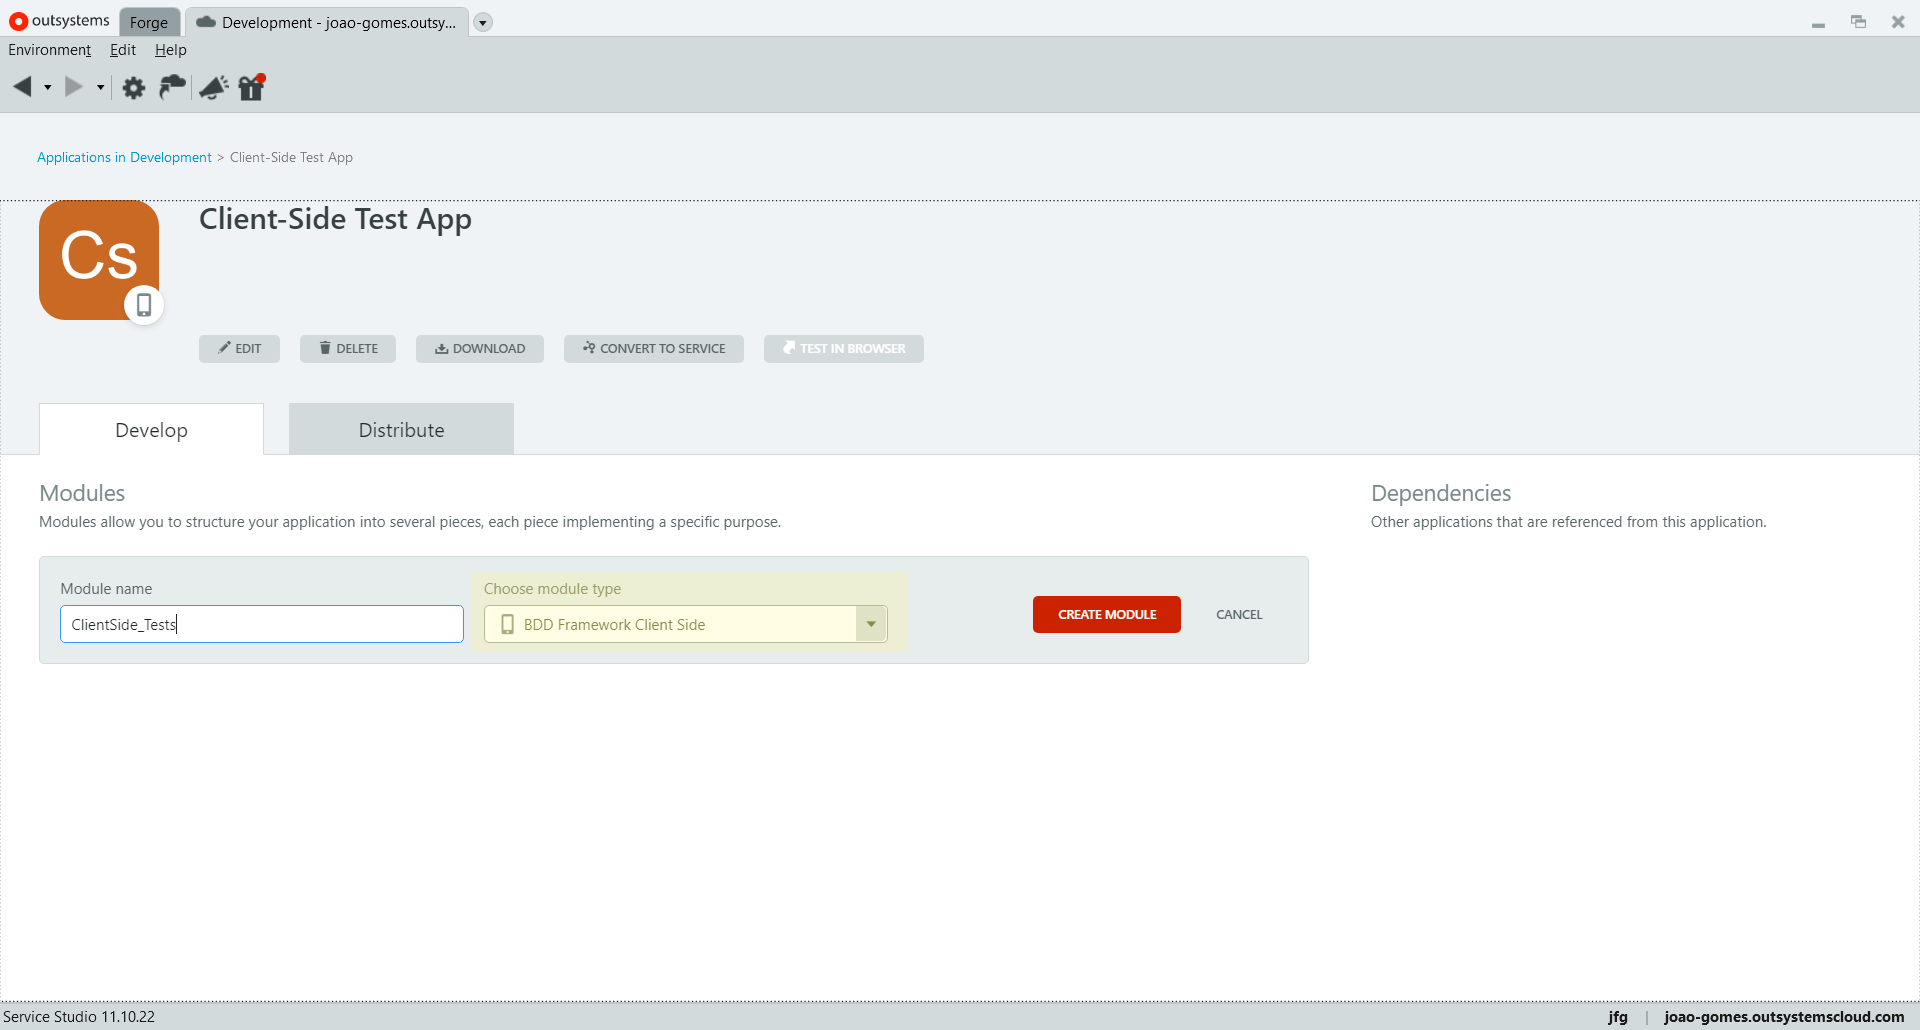Open the module type dropdown
Viewport: 1920px width, 1030px height.
(870, 623)
